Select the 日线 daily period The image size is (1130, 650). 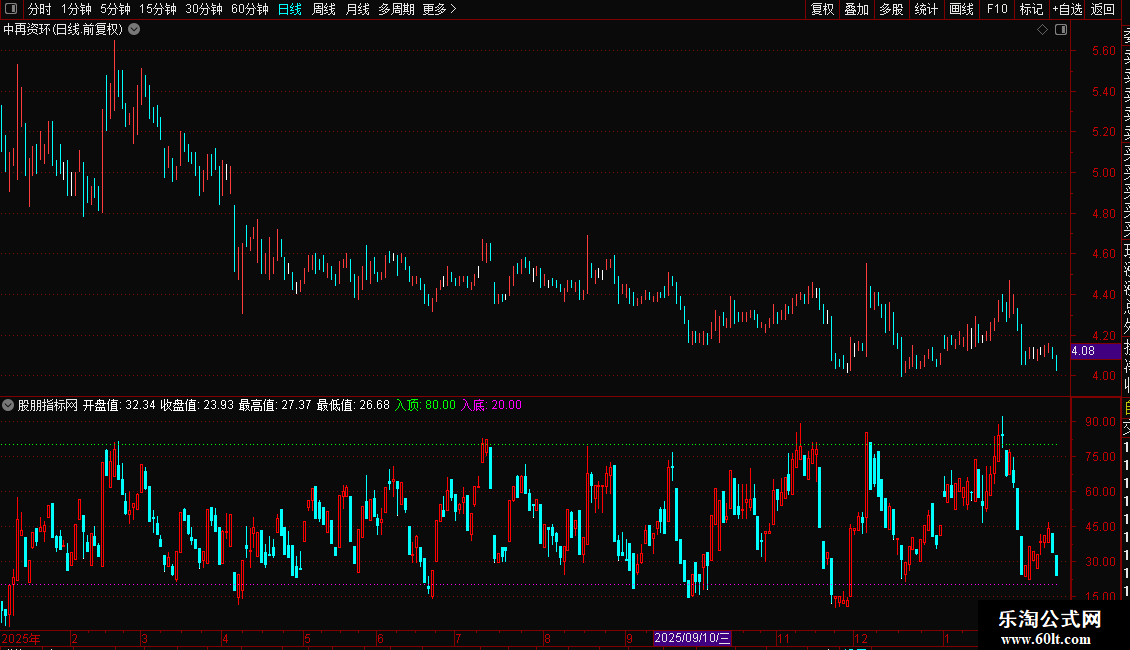pyautogui.click(x=290, y=9)
